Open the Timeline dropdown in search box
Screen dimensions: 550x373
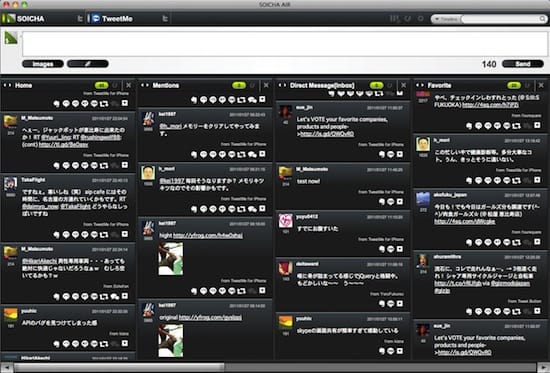coord(446,19)
